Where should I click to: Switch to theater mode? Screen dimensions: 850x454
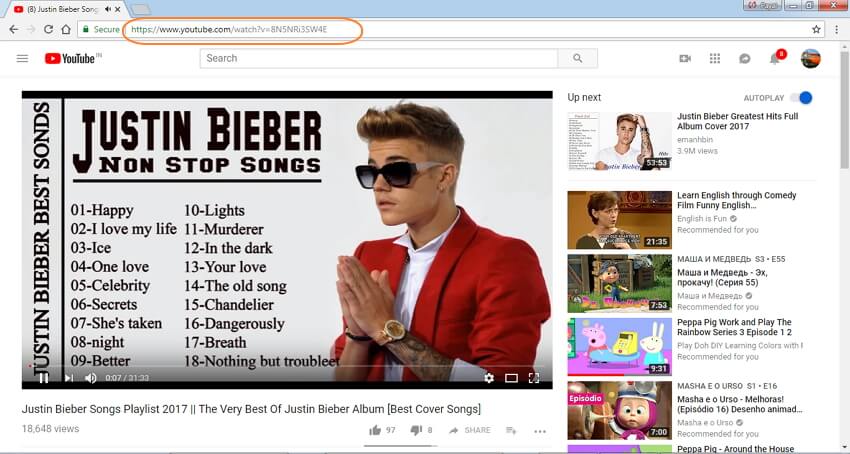(511, 378)
